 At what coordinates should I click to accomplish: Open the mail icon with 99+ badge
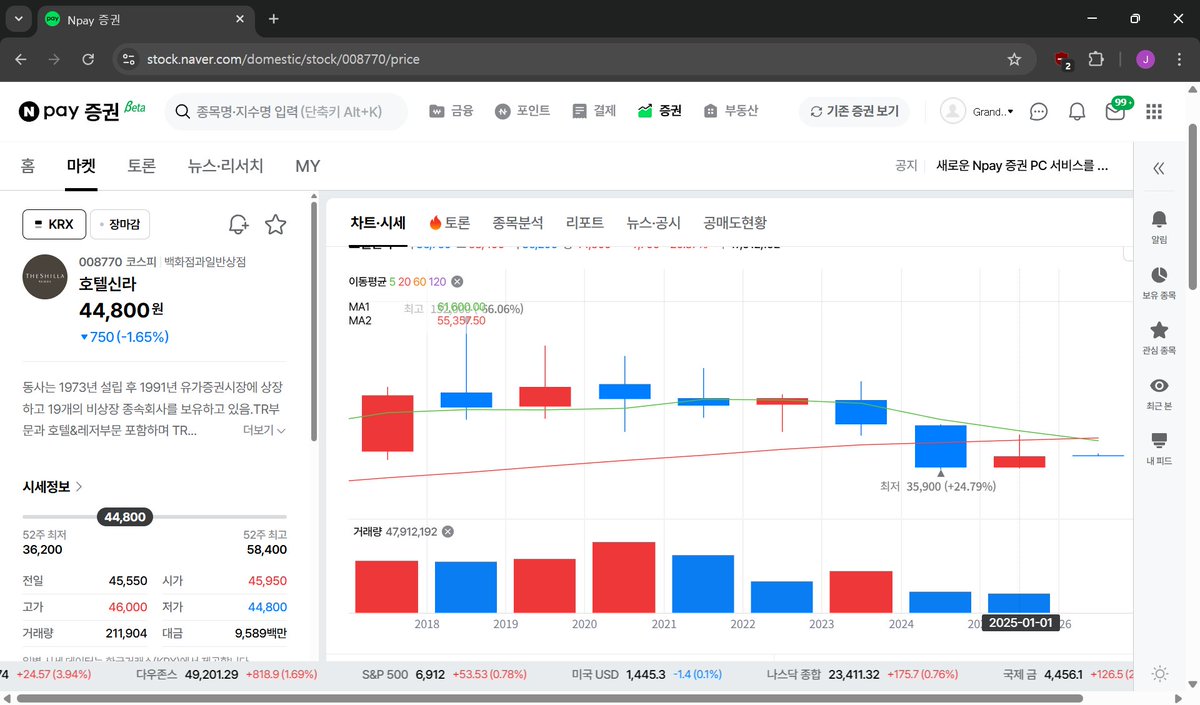point(1116,111)
